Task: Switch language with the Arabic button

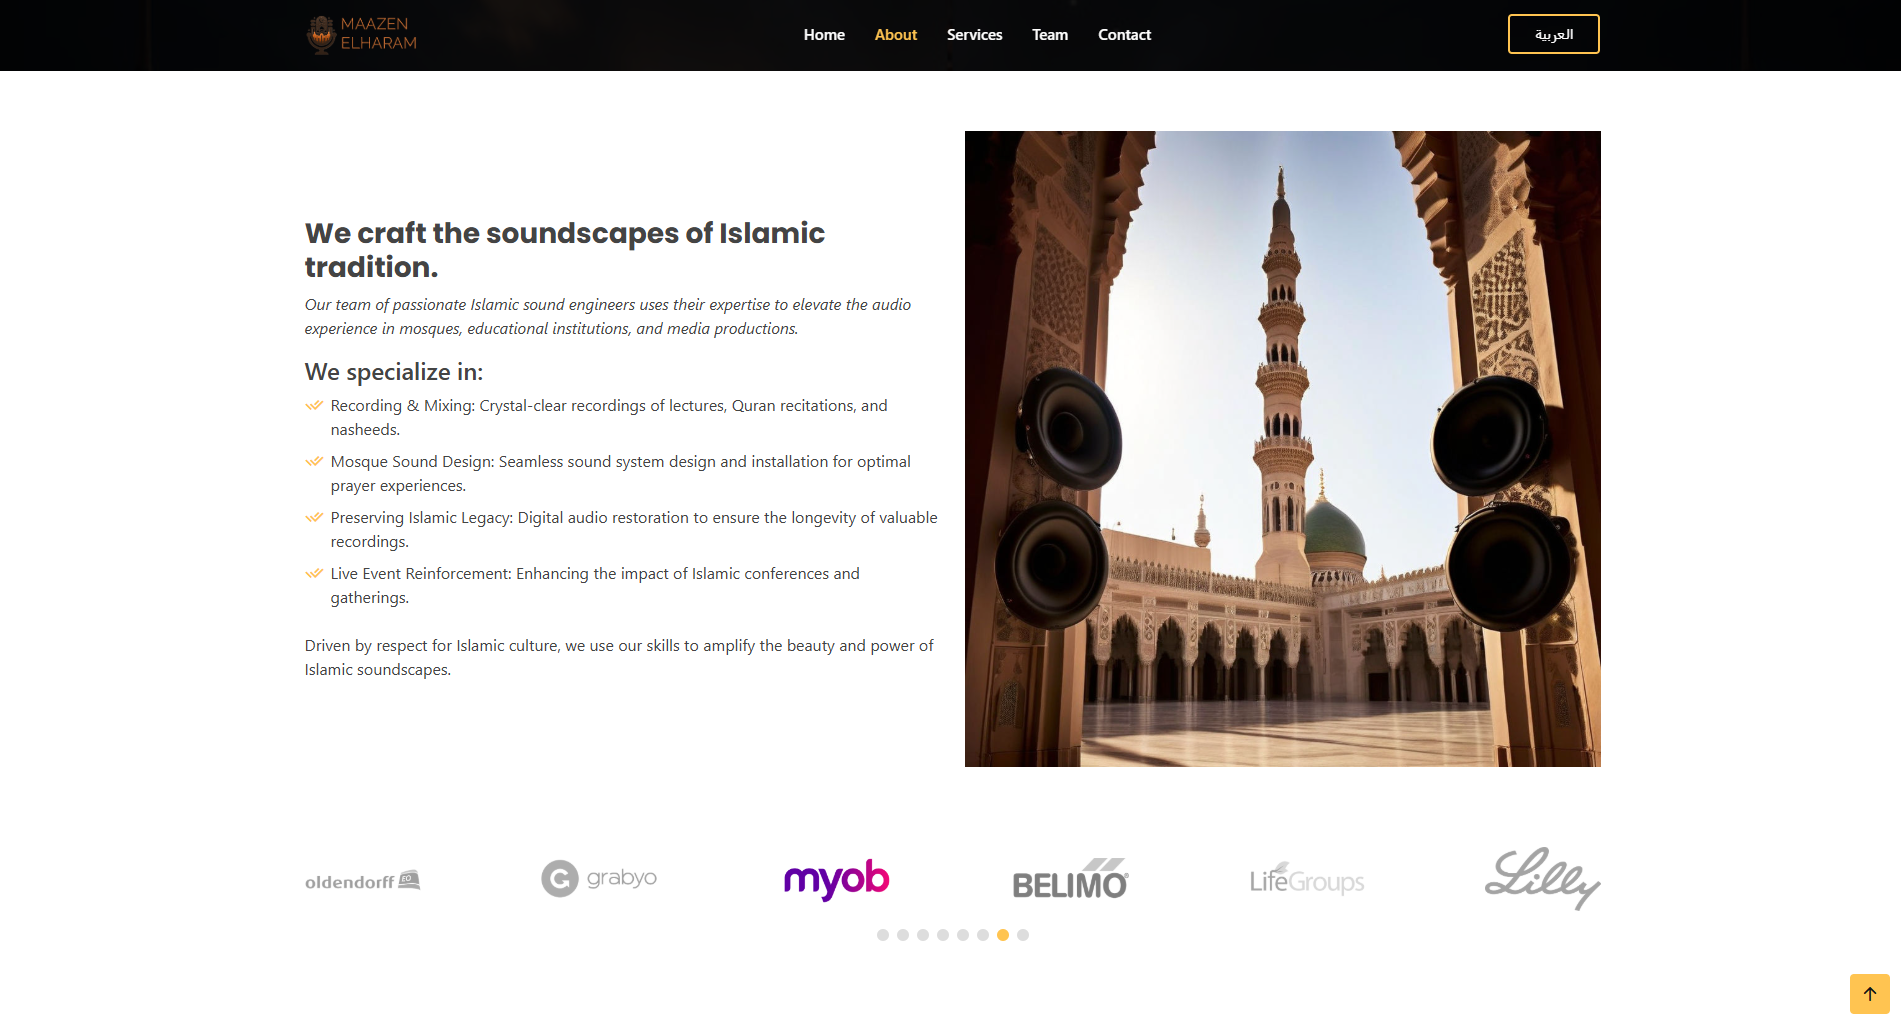Action: coord(1553,34)
